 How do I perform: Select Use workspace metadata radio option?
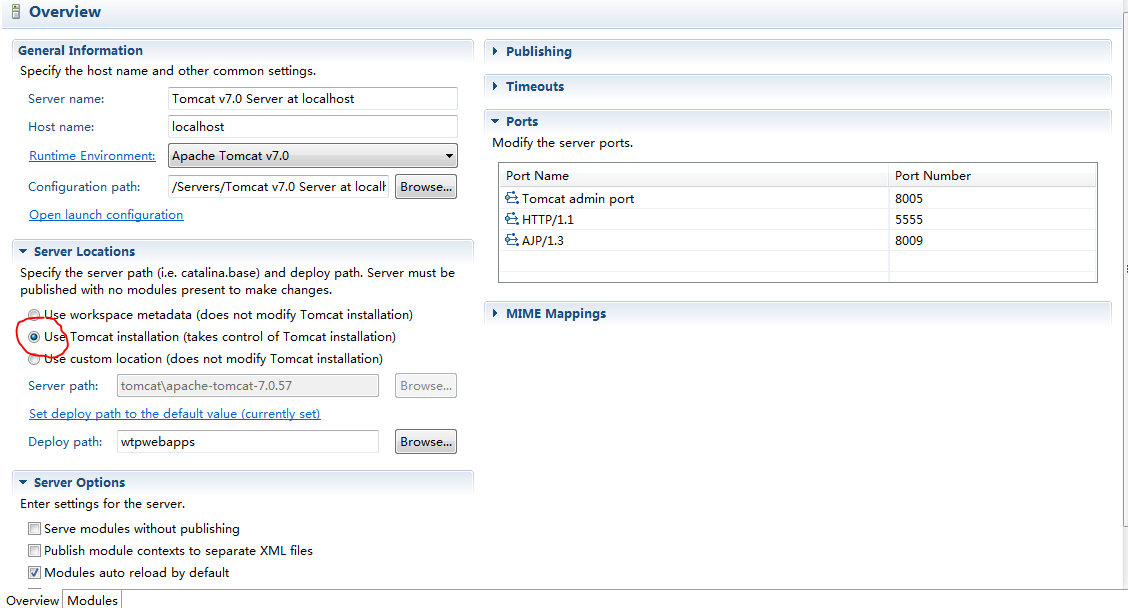pos(34,314)
